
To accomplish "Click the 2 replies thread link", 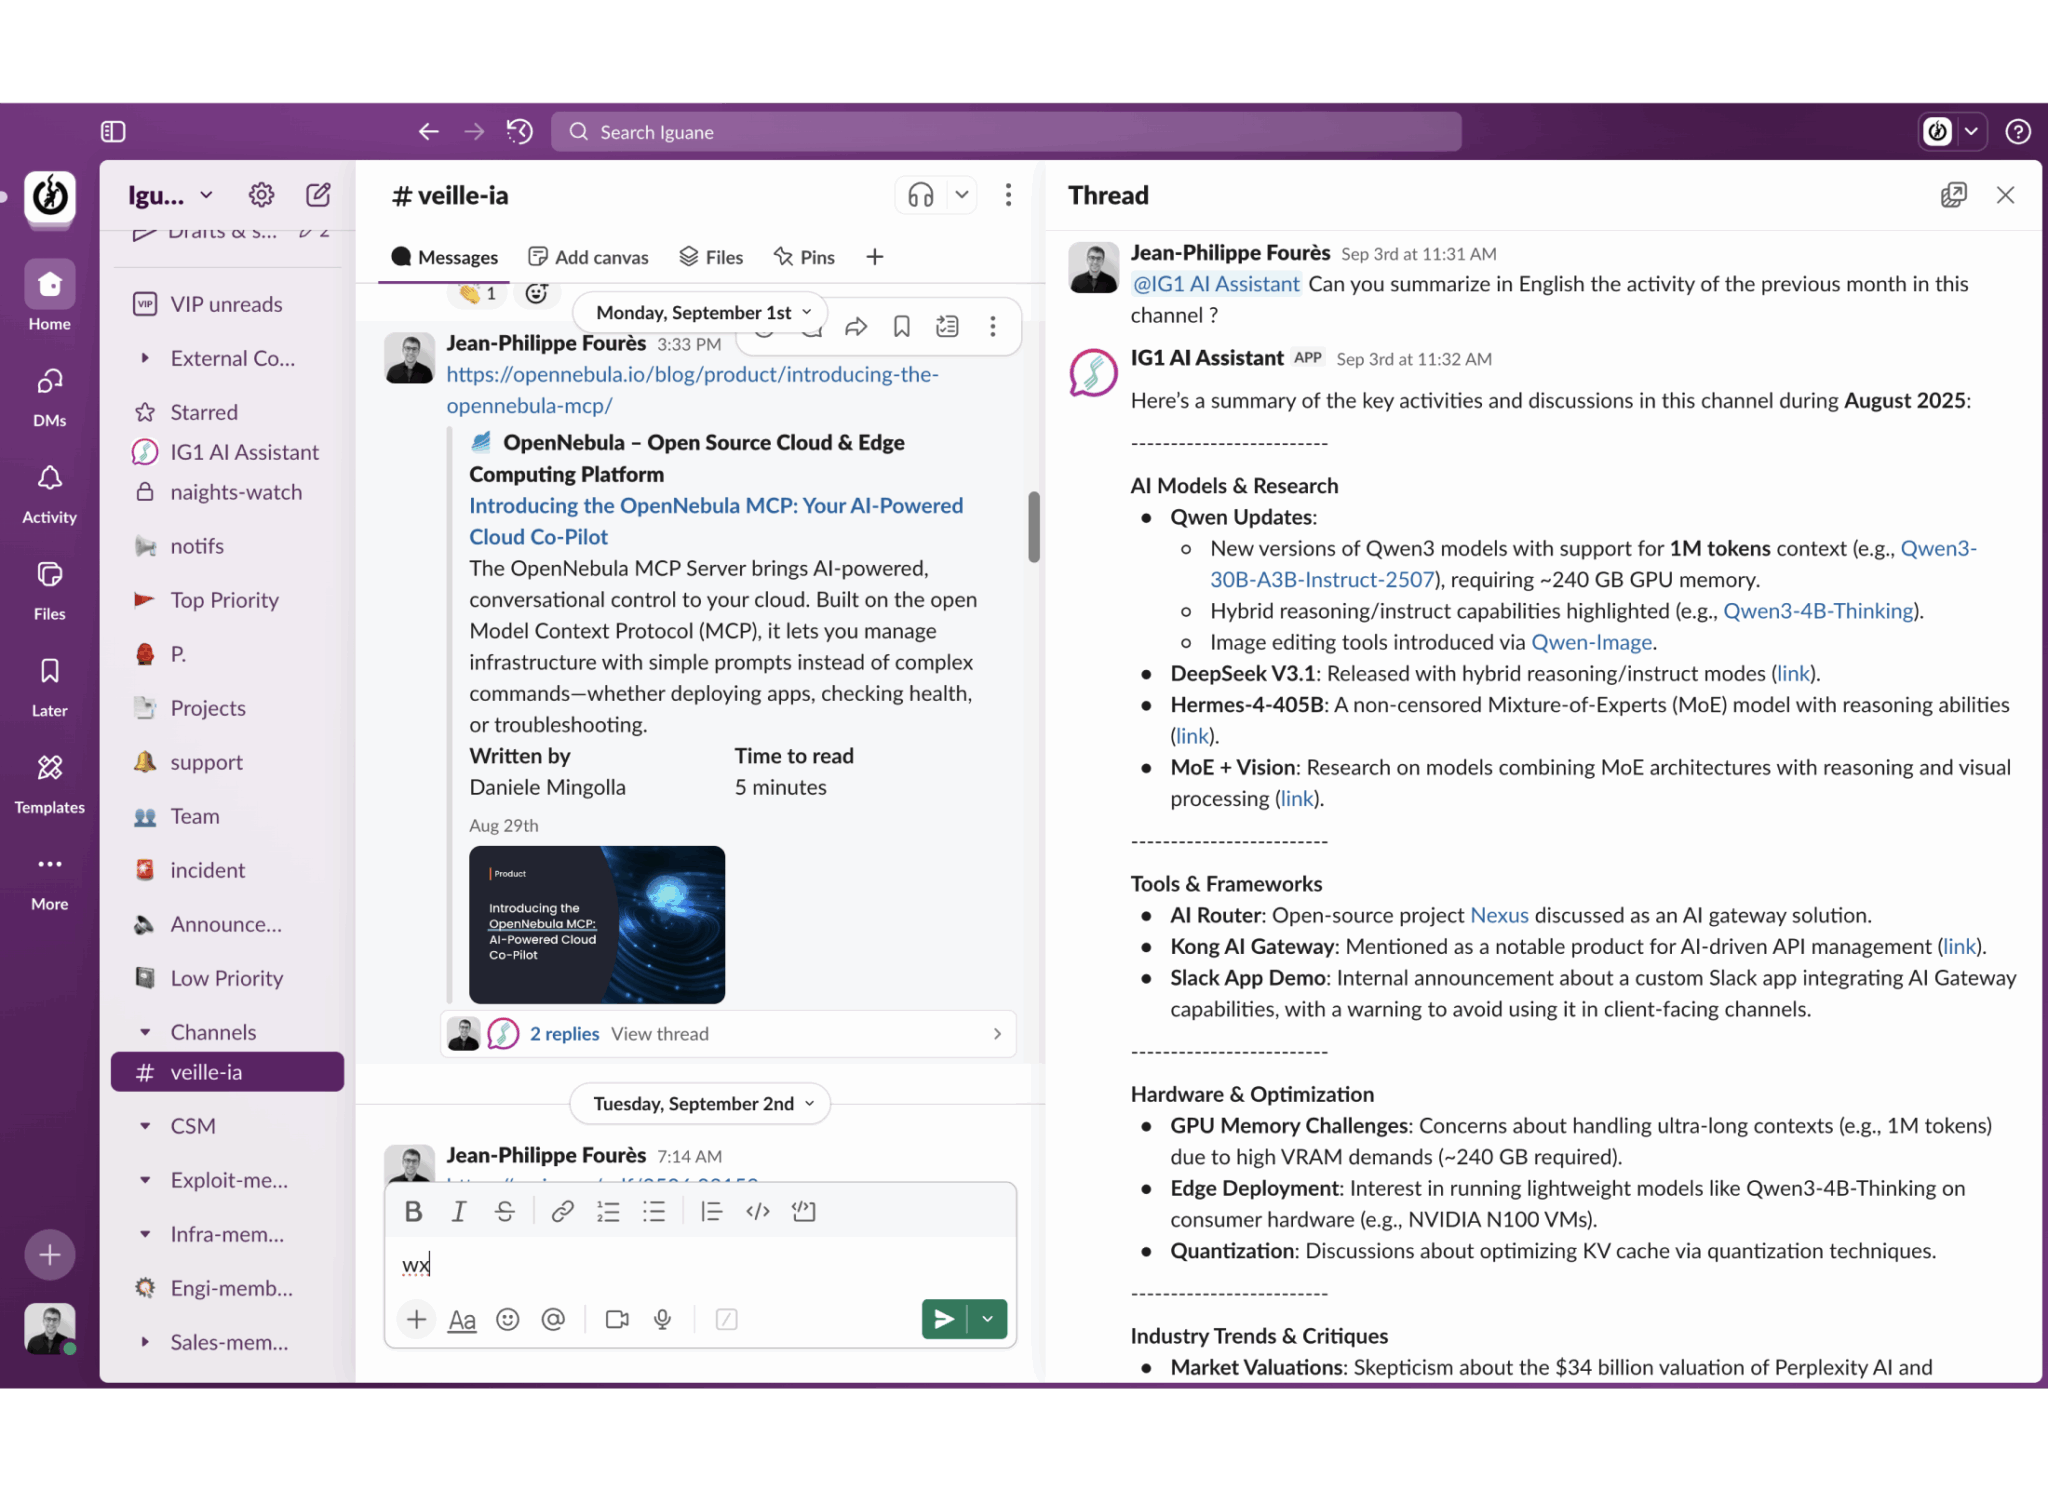I will coord(564,1034).
